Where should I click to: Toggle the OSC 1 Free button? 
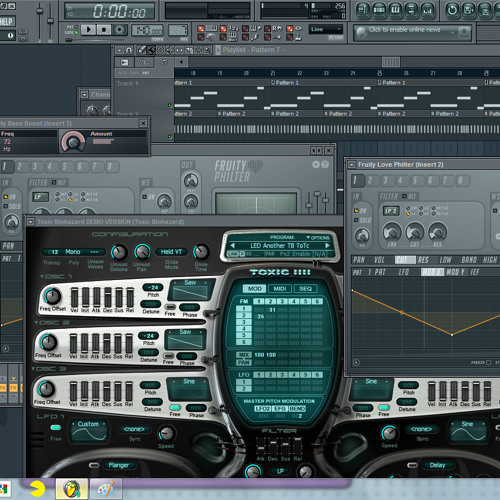pyautogui.click(x=170, y=307)
